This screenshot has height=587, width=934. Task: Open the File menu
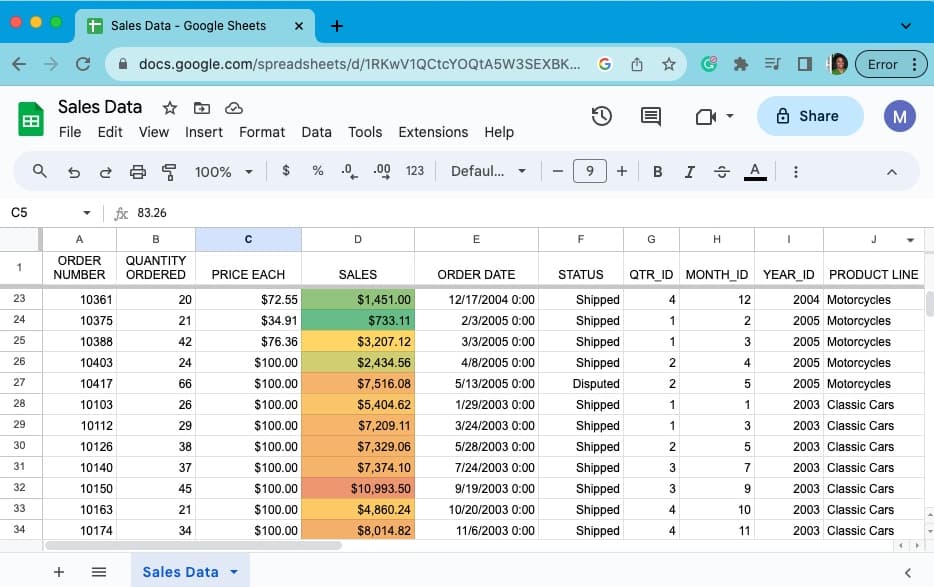point(70,132)
